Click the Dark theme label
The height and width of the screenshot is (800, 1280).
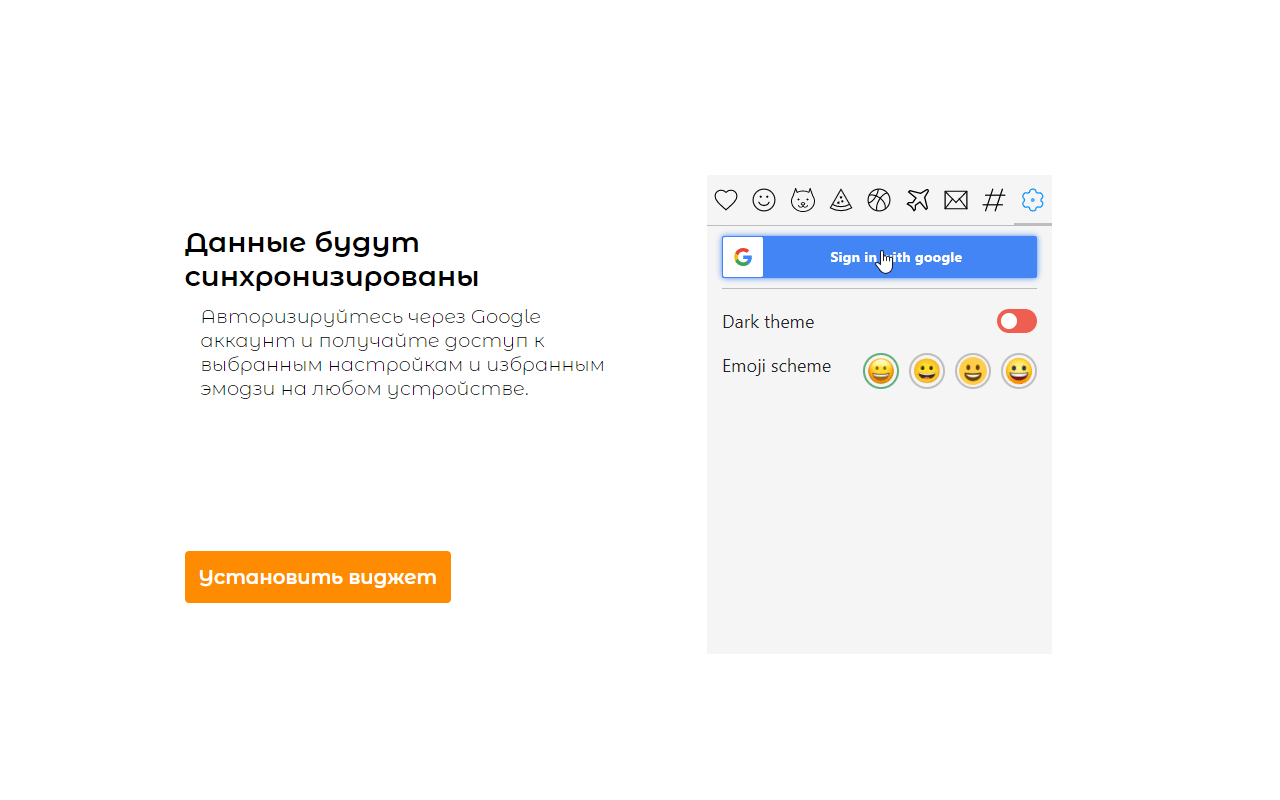(768, 322)
